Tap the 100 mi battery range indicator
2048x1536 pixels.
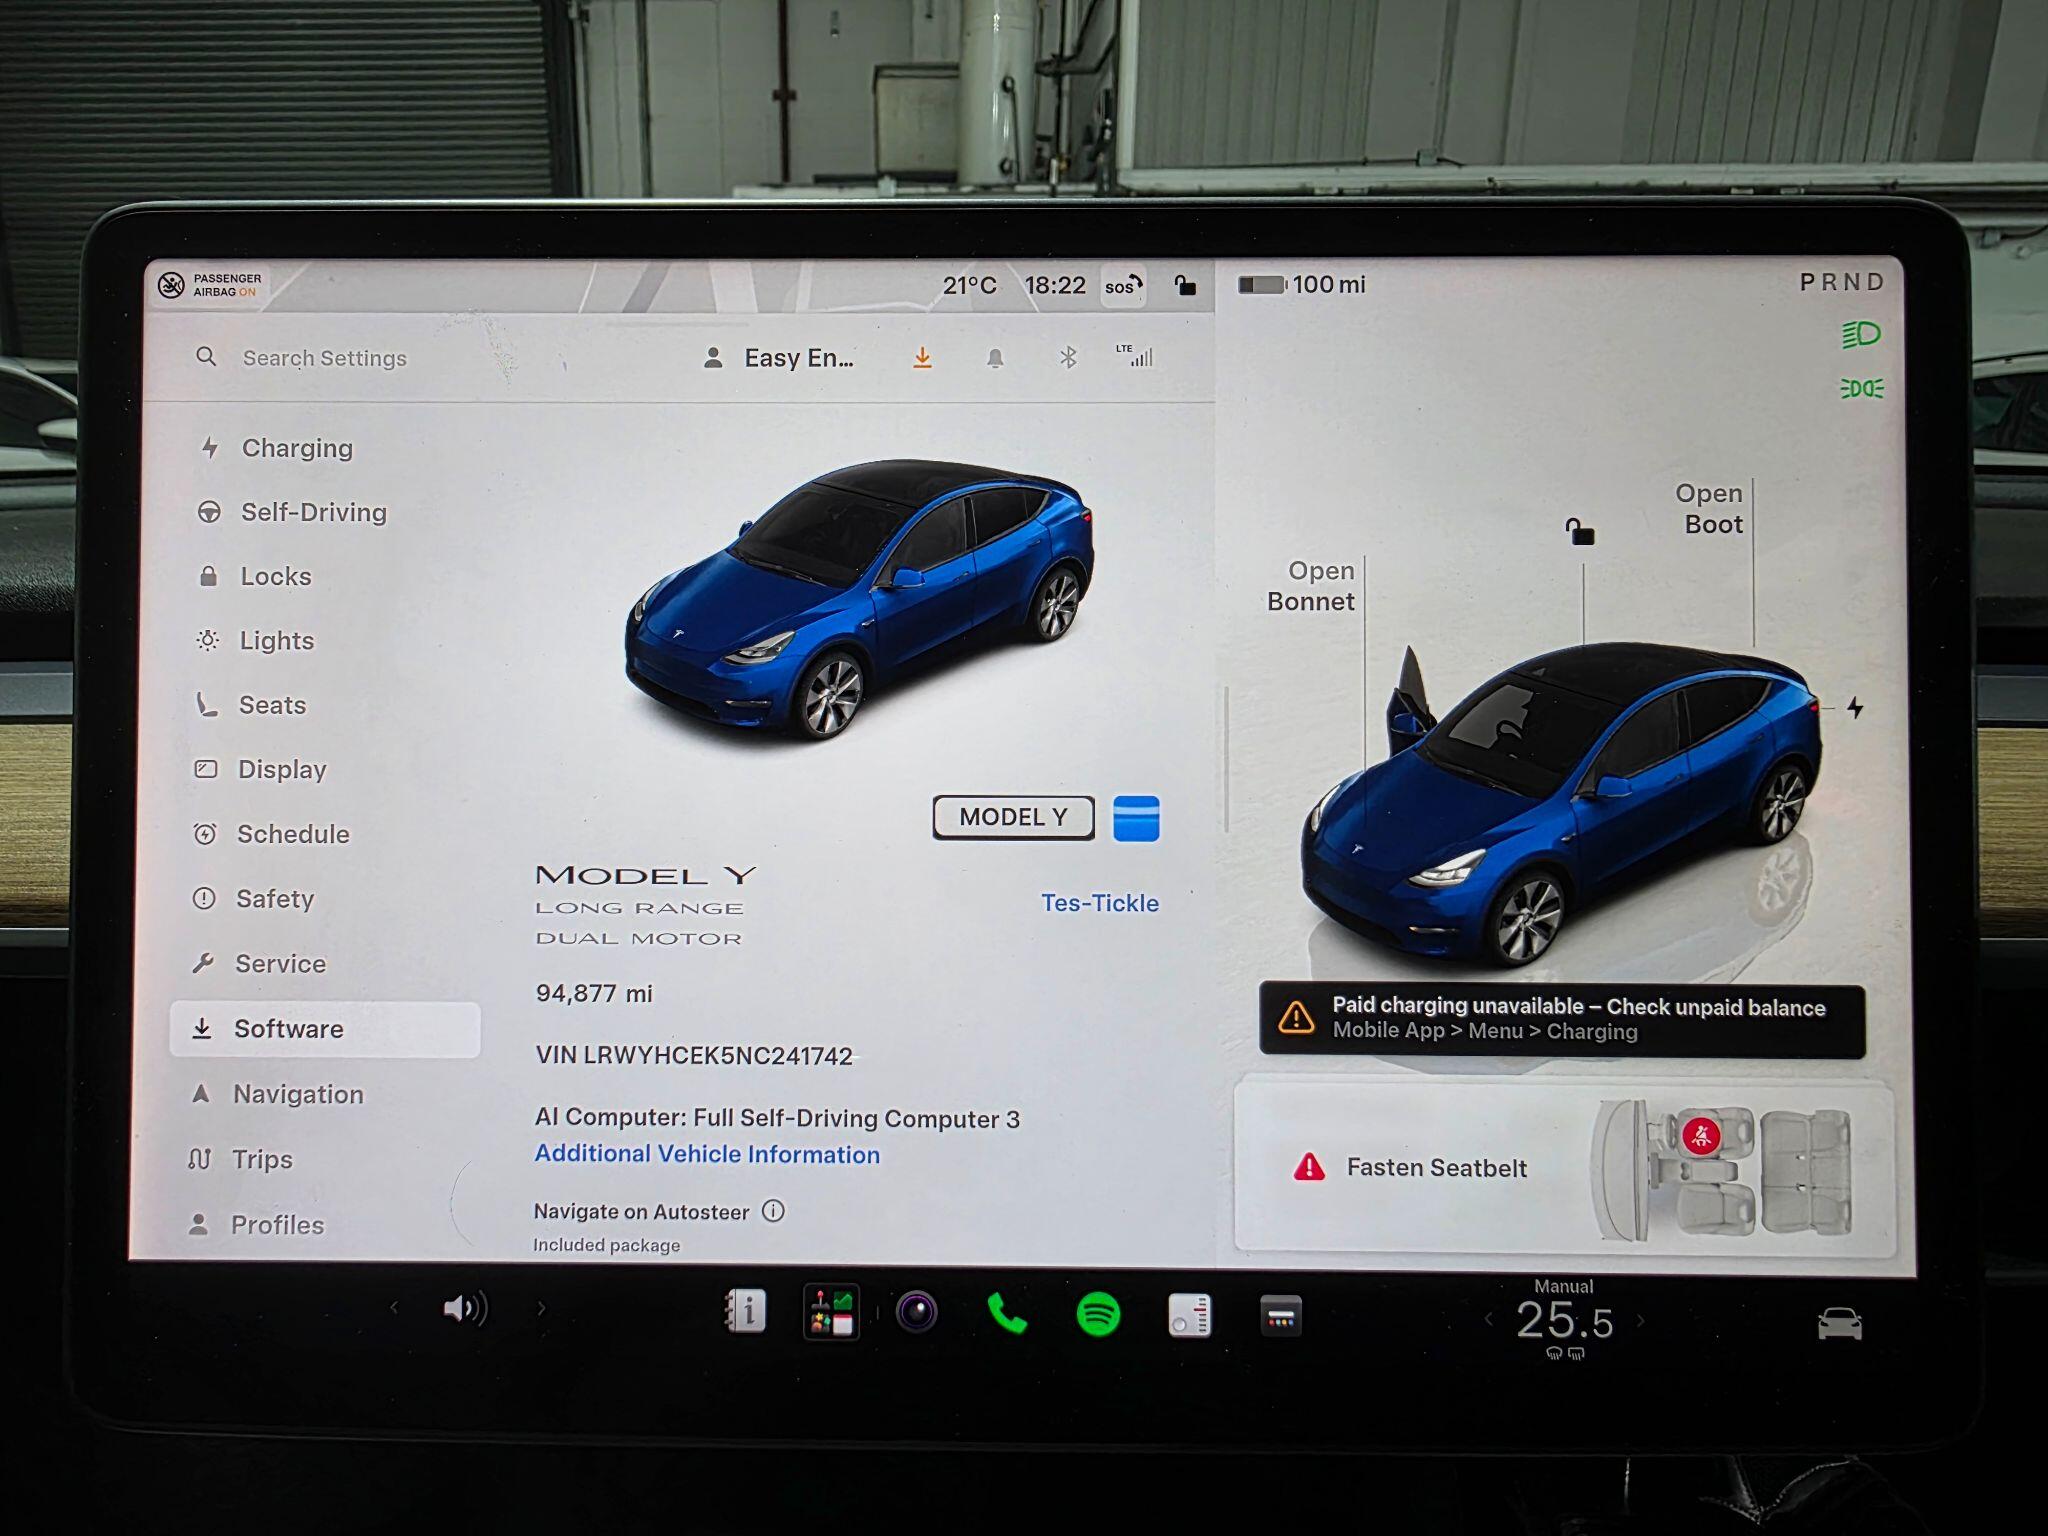click(1301, 284)
